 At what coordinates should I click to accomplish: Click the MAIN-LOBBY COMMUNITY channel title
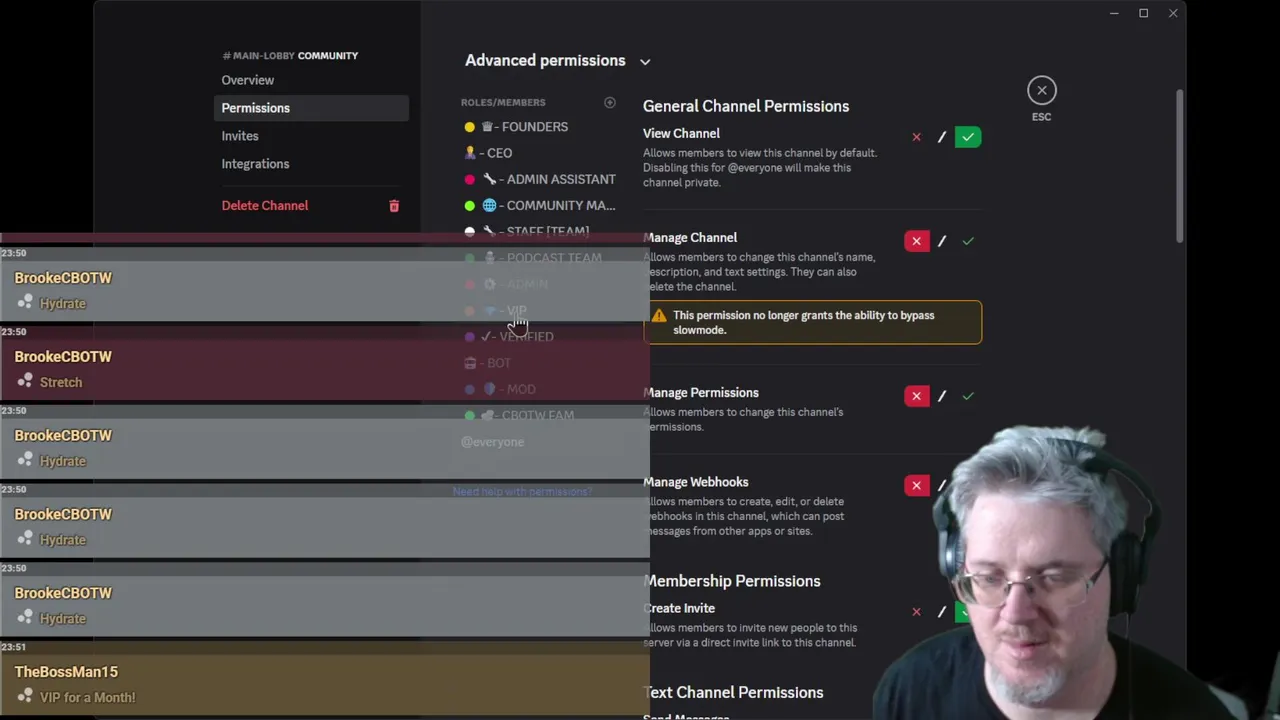tap(290, 56)
